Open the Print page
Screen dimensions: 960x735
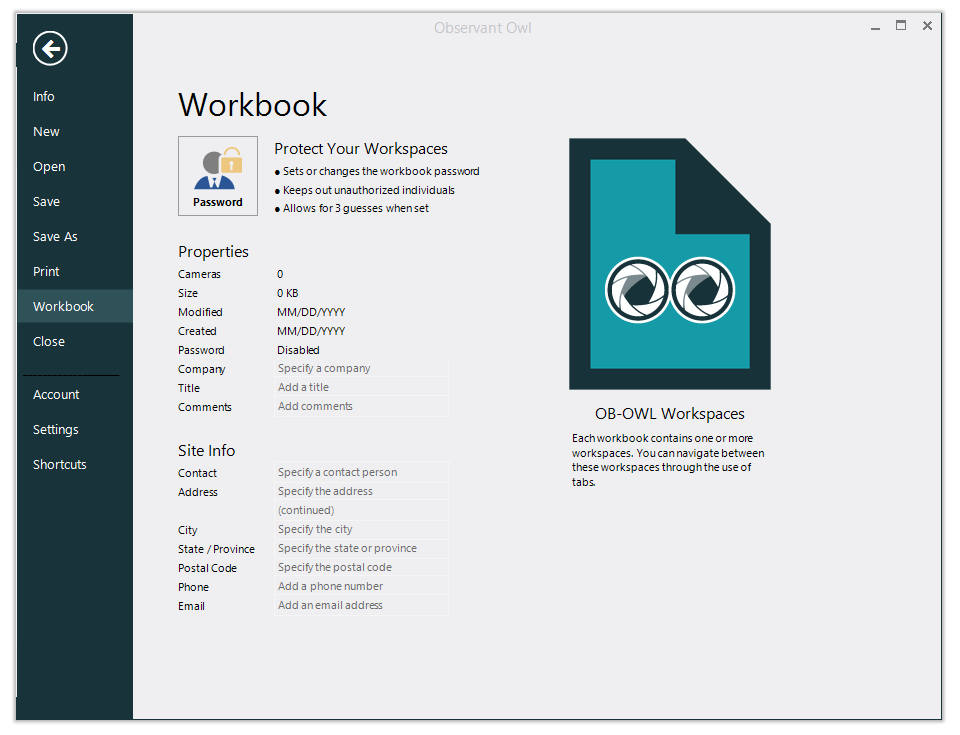coord(46,271)
